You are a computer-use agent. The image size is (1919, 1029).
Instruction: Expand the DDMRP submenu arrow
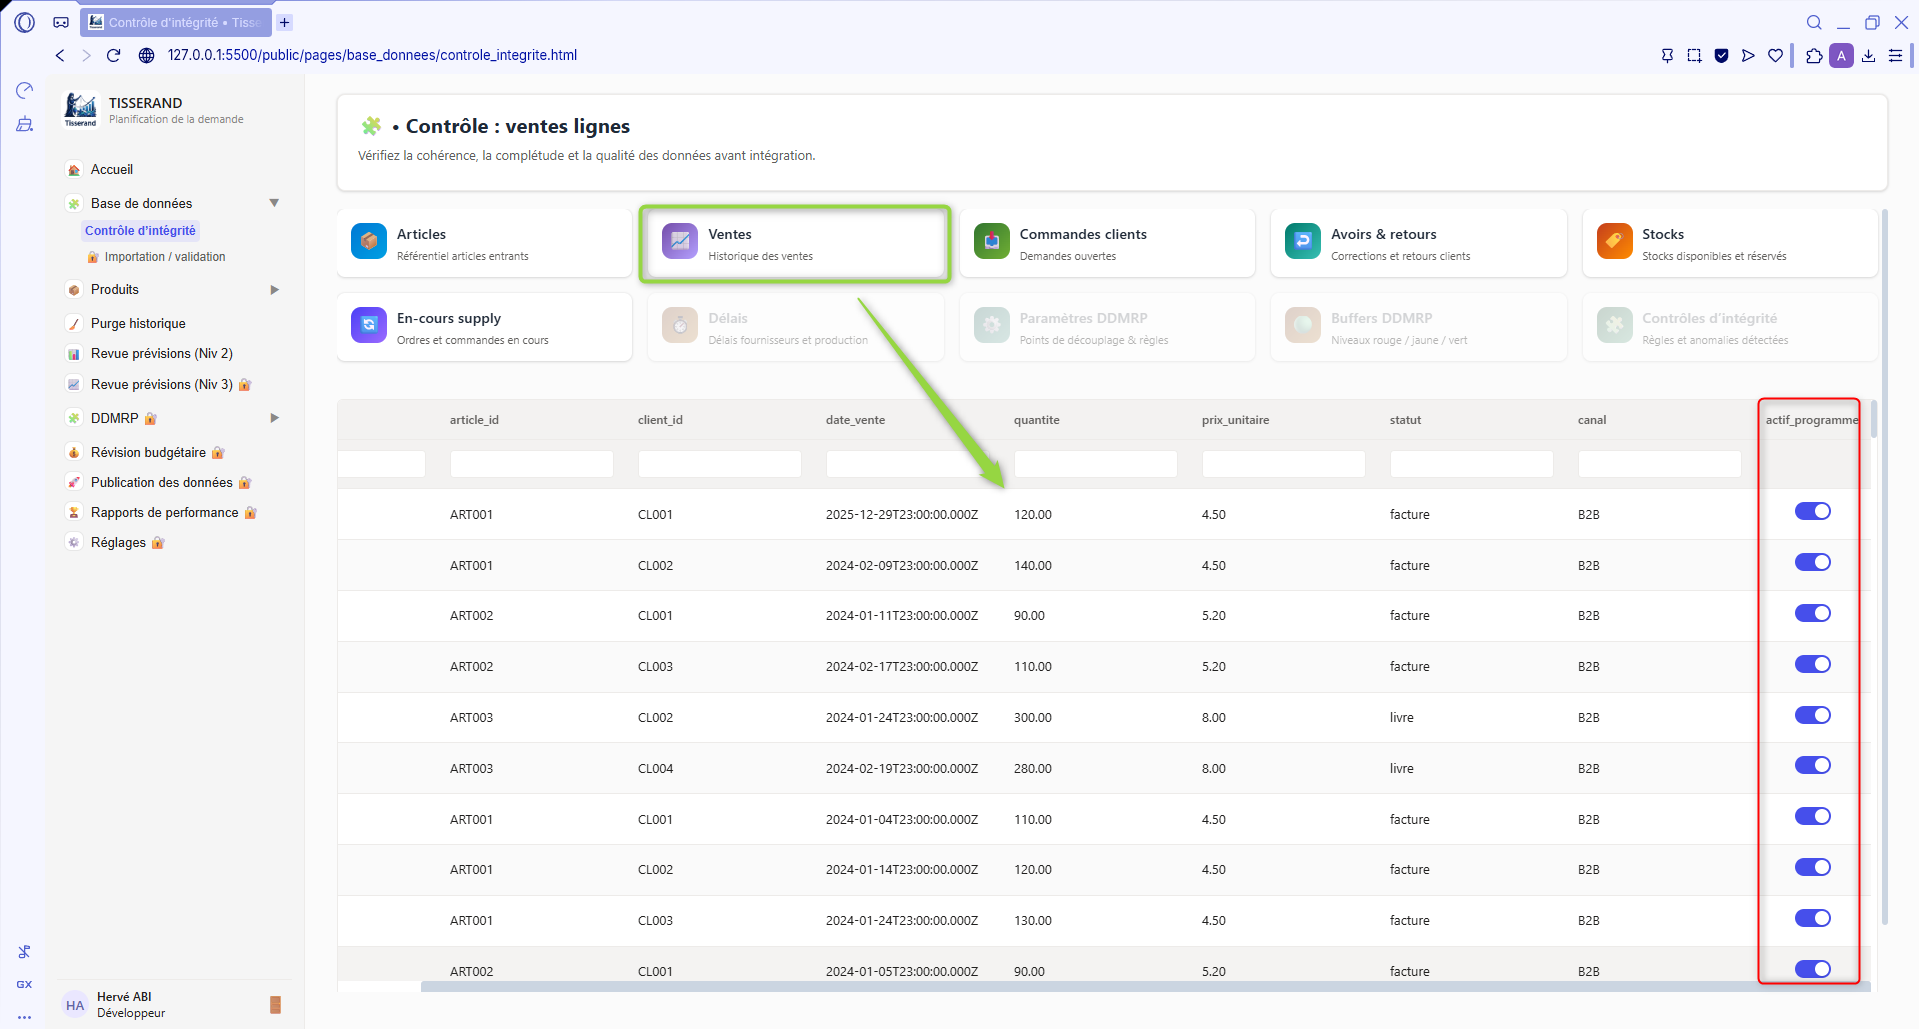pyautogui.click(x=274, y=418)
